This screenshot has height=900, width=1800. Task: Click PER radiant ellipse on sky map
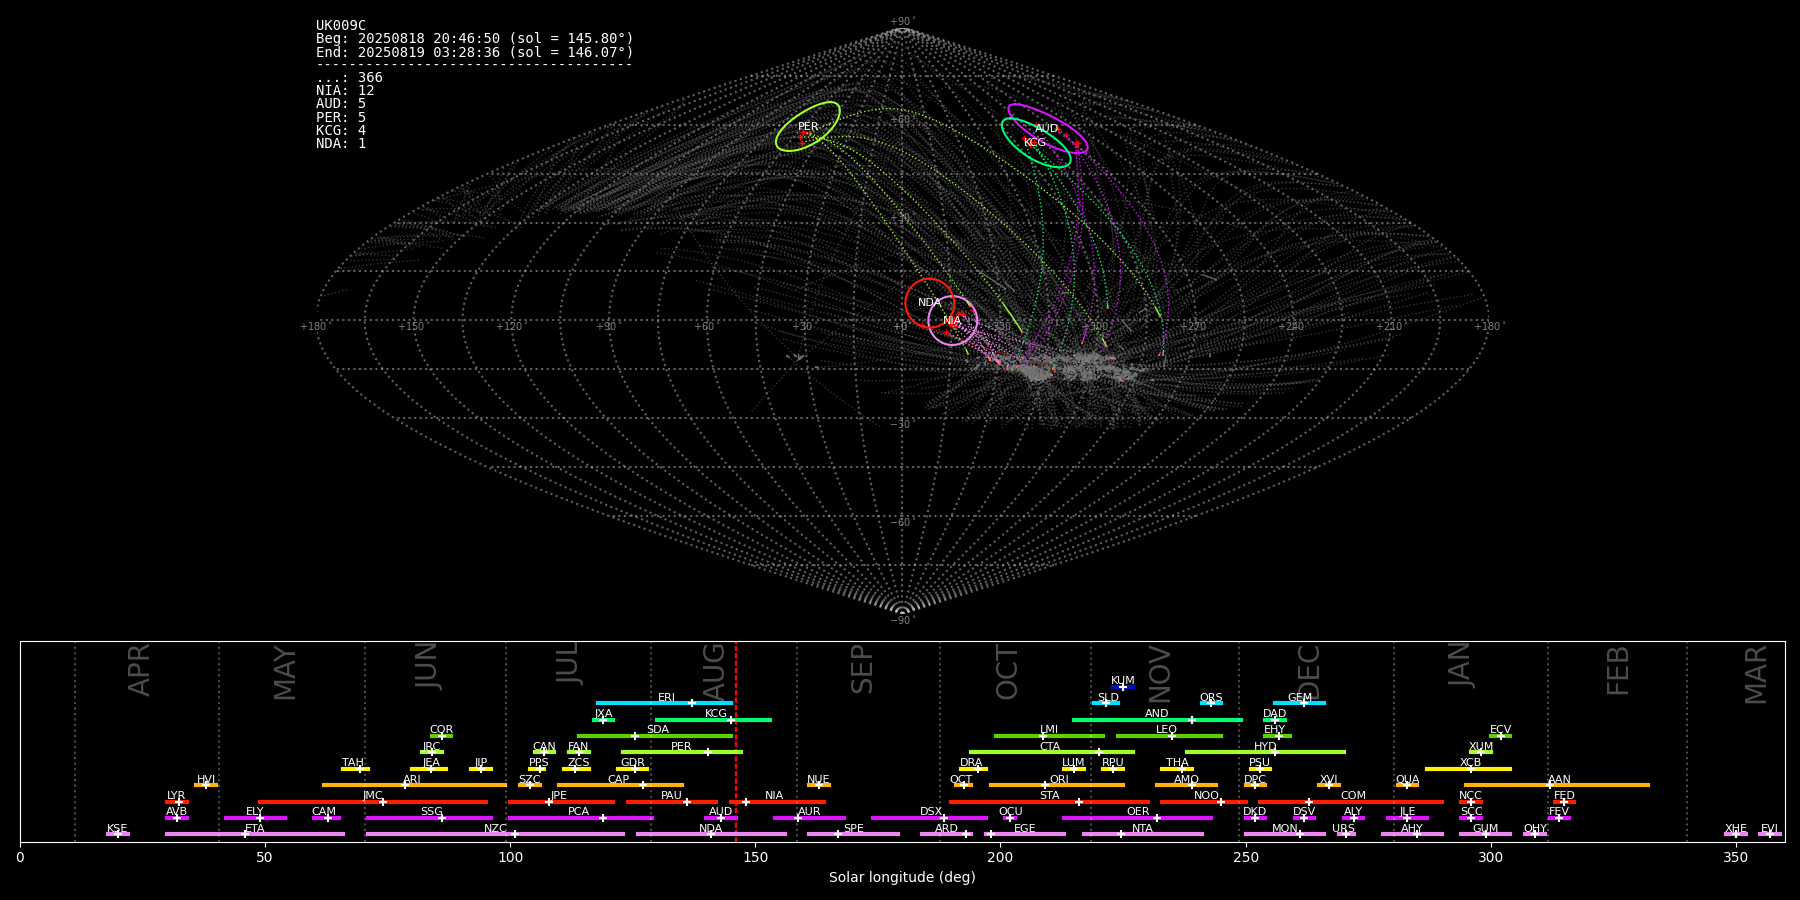click(808, 127)
